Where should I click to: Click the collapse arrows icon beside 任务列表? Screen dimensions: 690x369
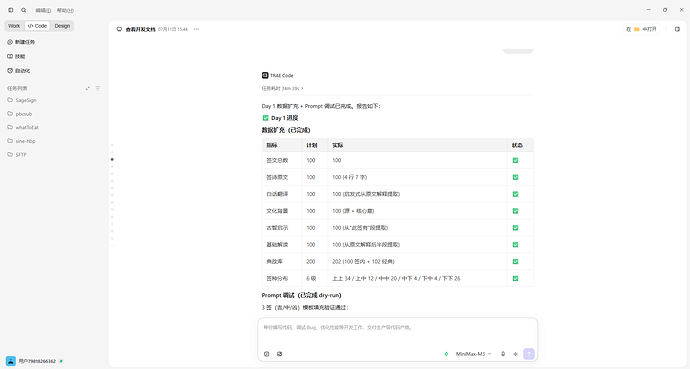[x=88, y=88]
